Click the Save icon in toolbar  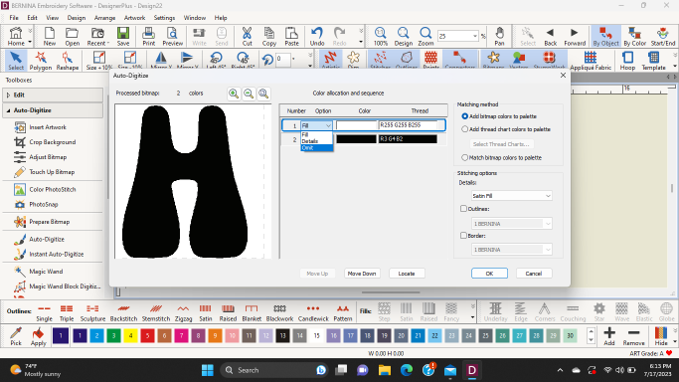pyautogui.click(x=123, y=36)
